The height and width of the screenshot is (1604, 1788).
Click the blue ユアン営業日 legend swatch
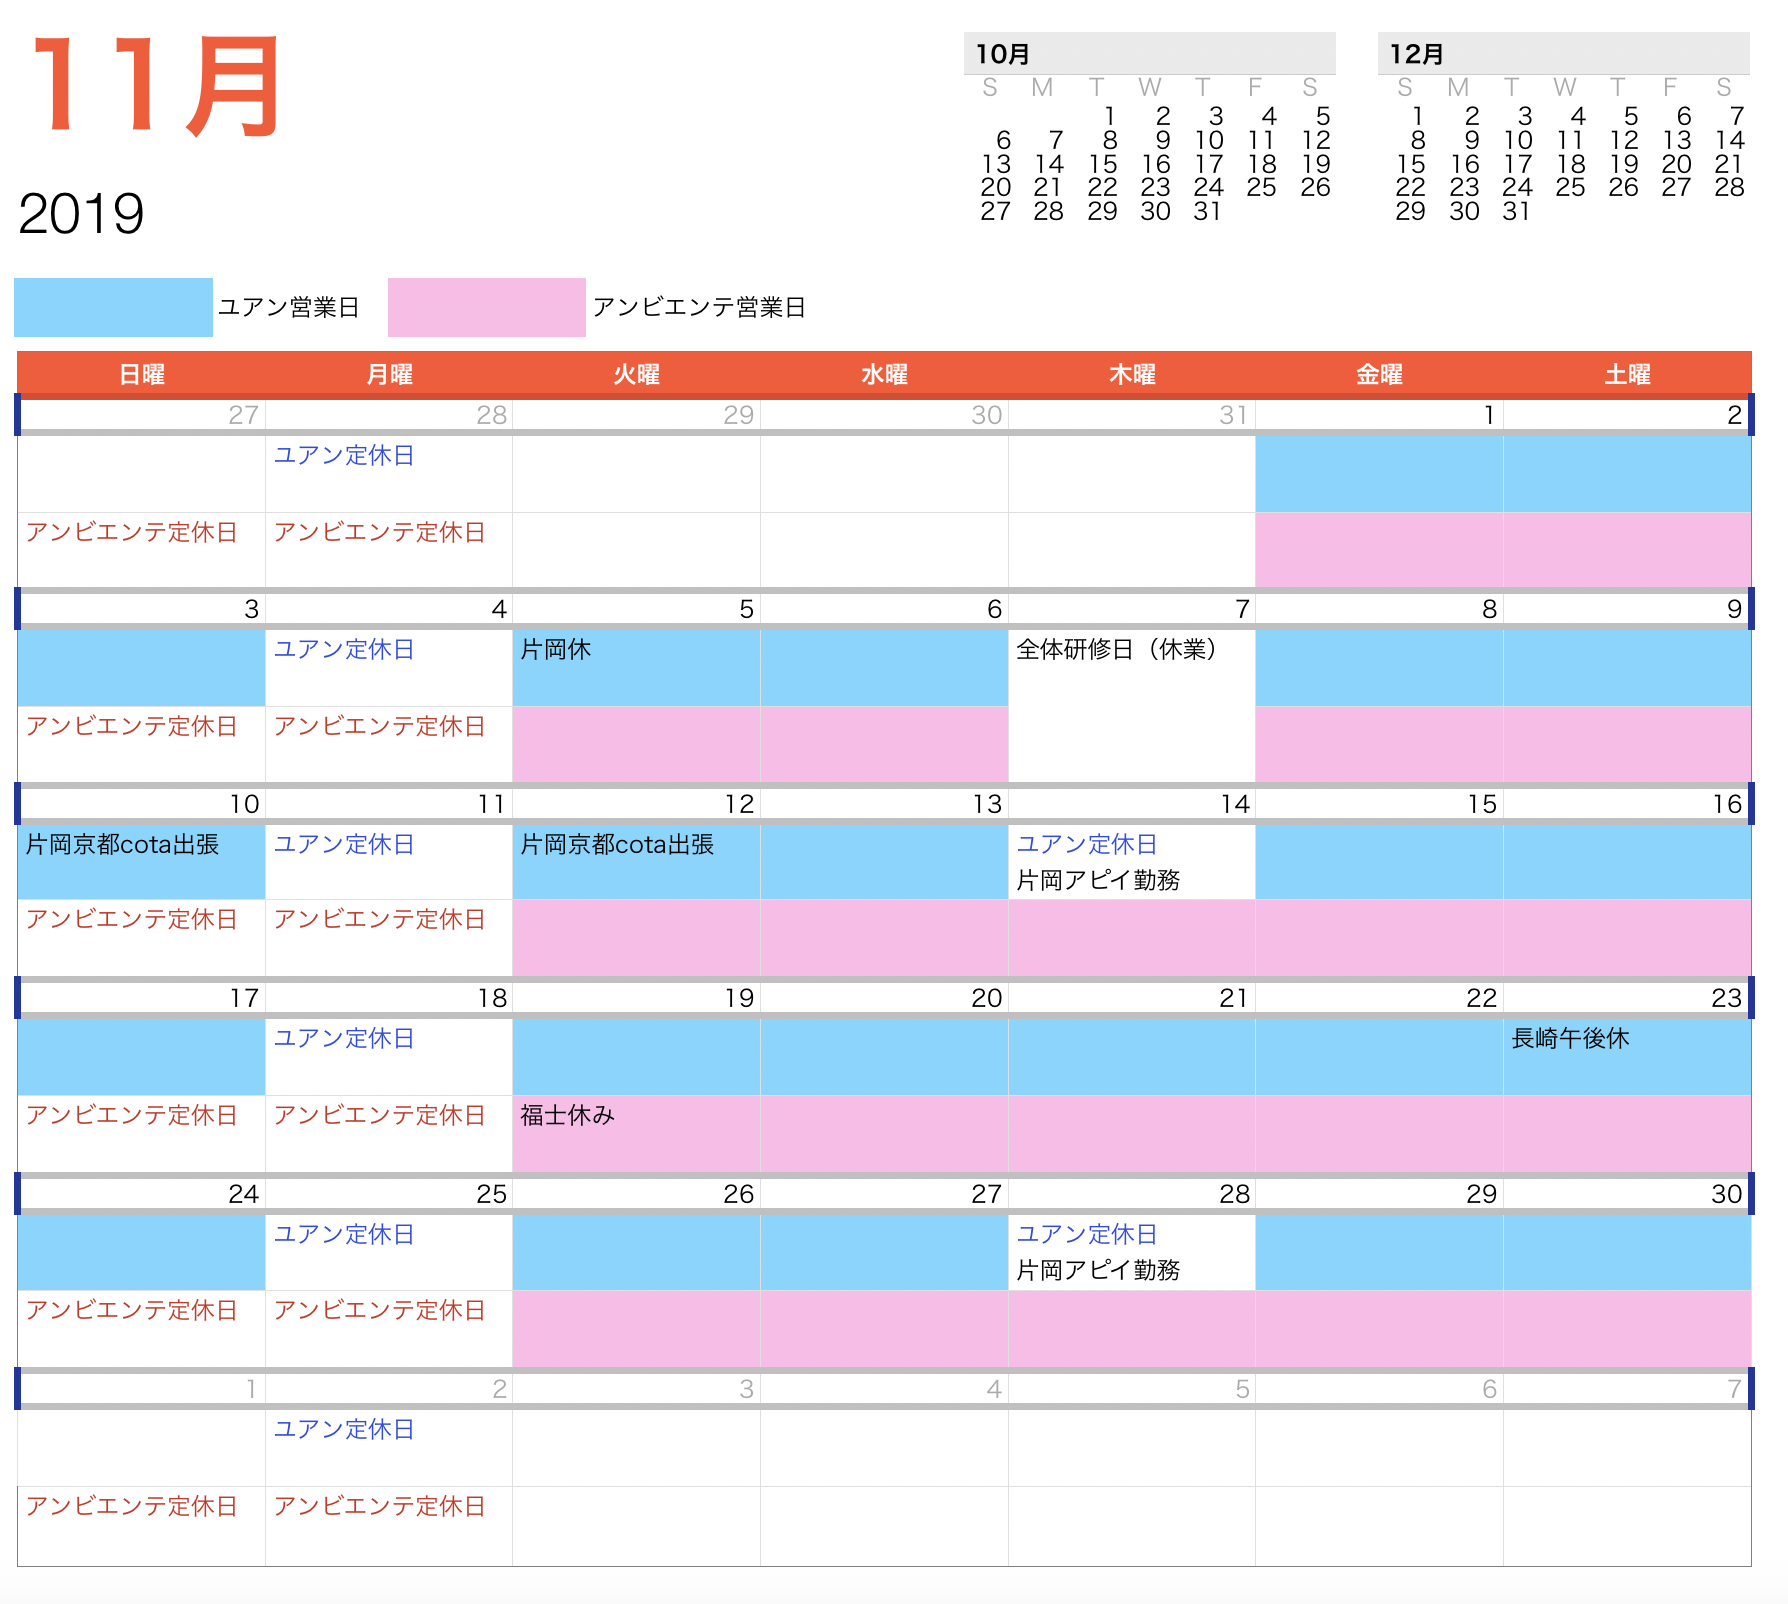click(113, 307)
